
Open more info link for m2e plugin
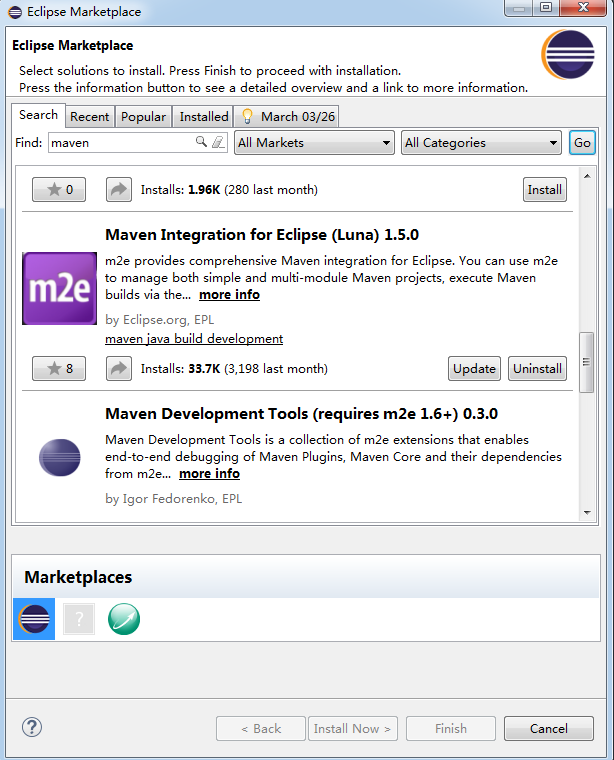click(229, 295)
